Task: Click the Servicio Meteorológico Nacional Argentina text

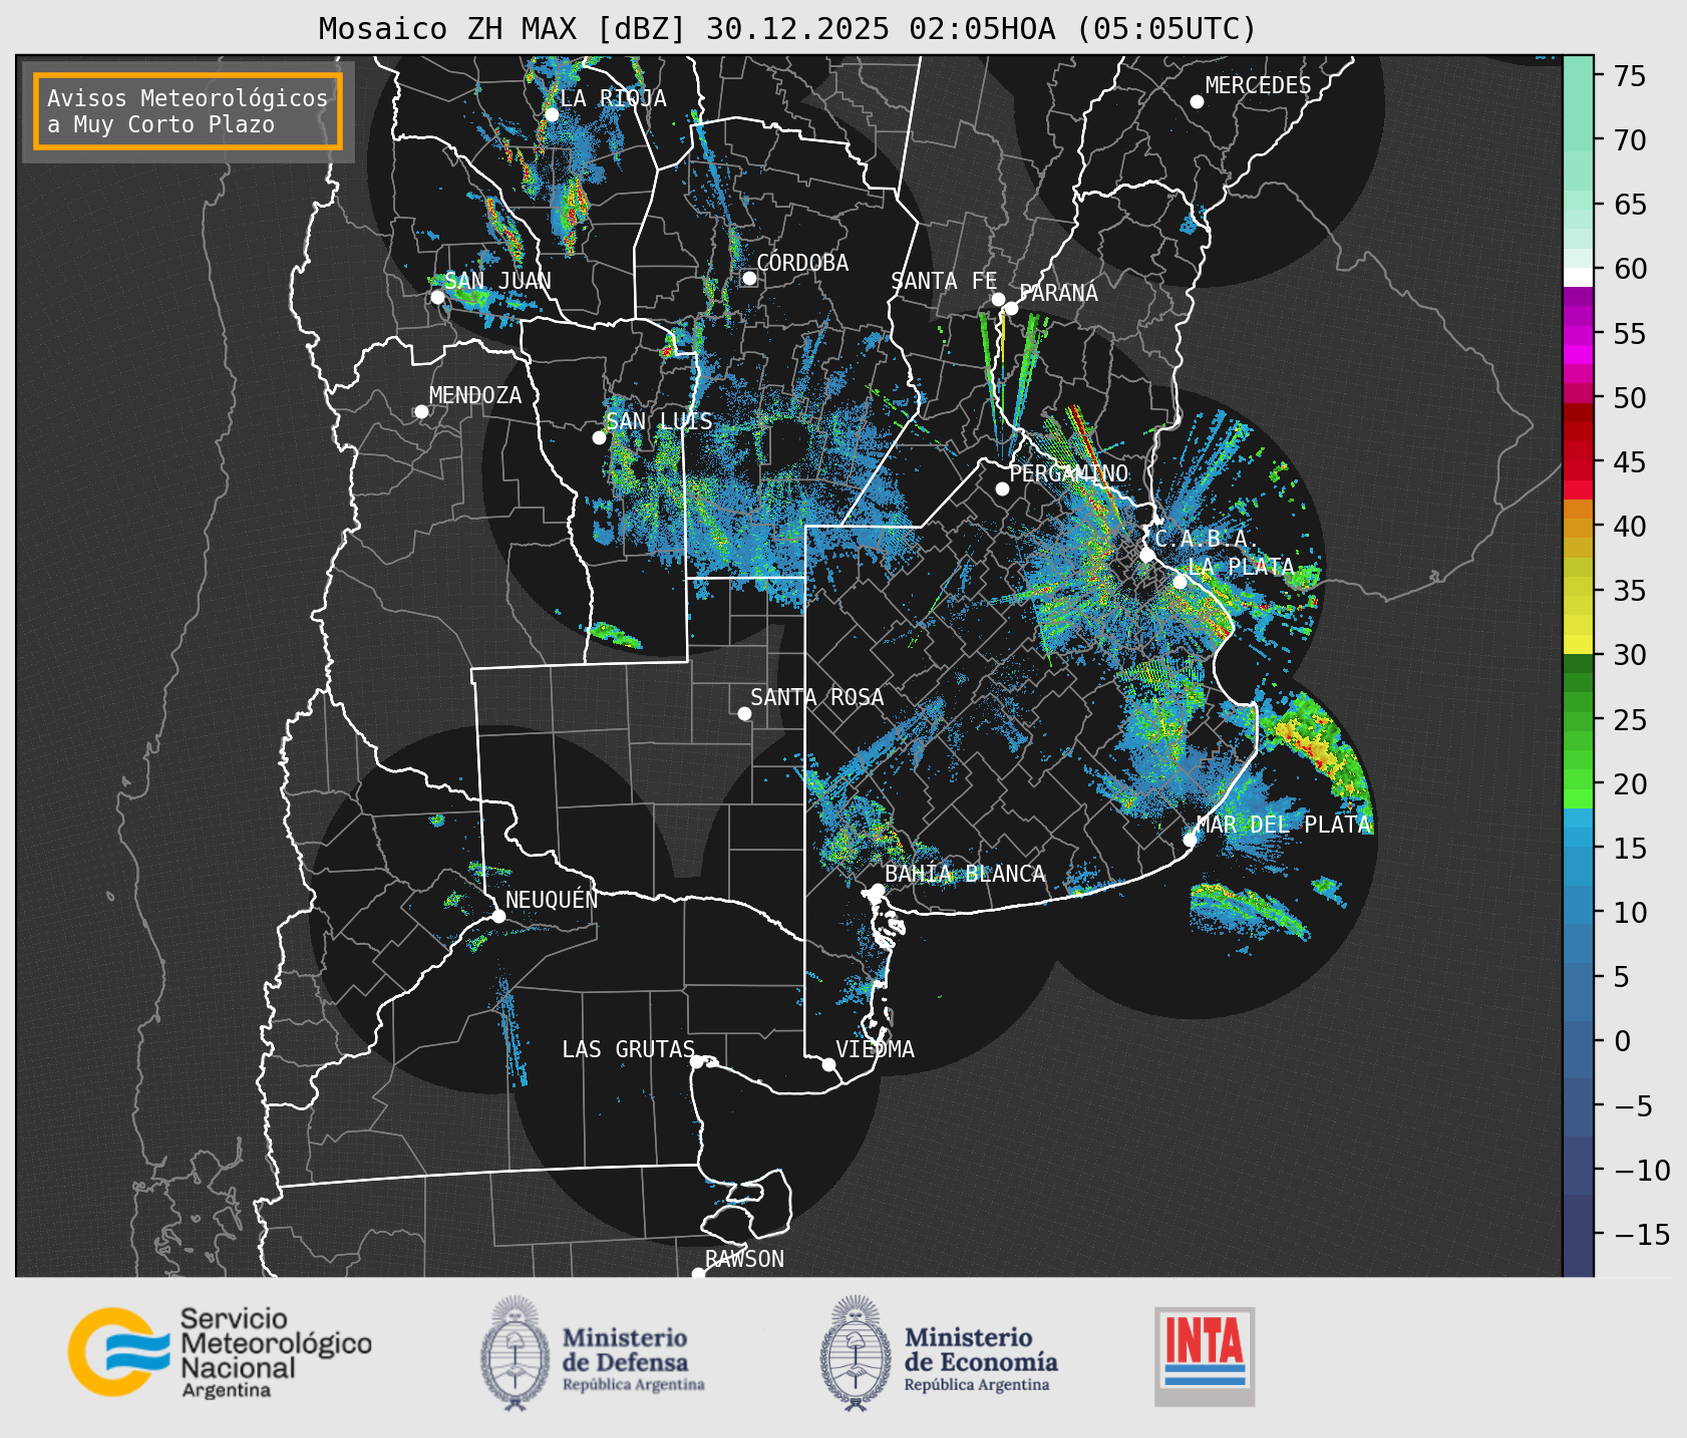Action: coord(275,1352)
